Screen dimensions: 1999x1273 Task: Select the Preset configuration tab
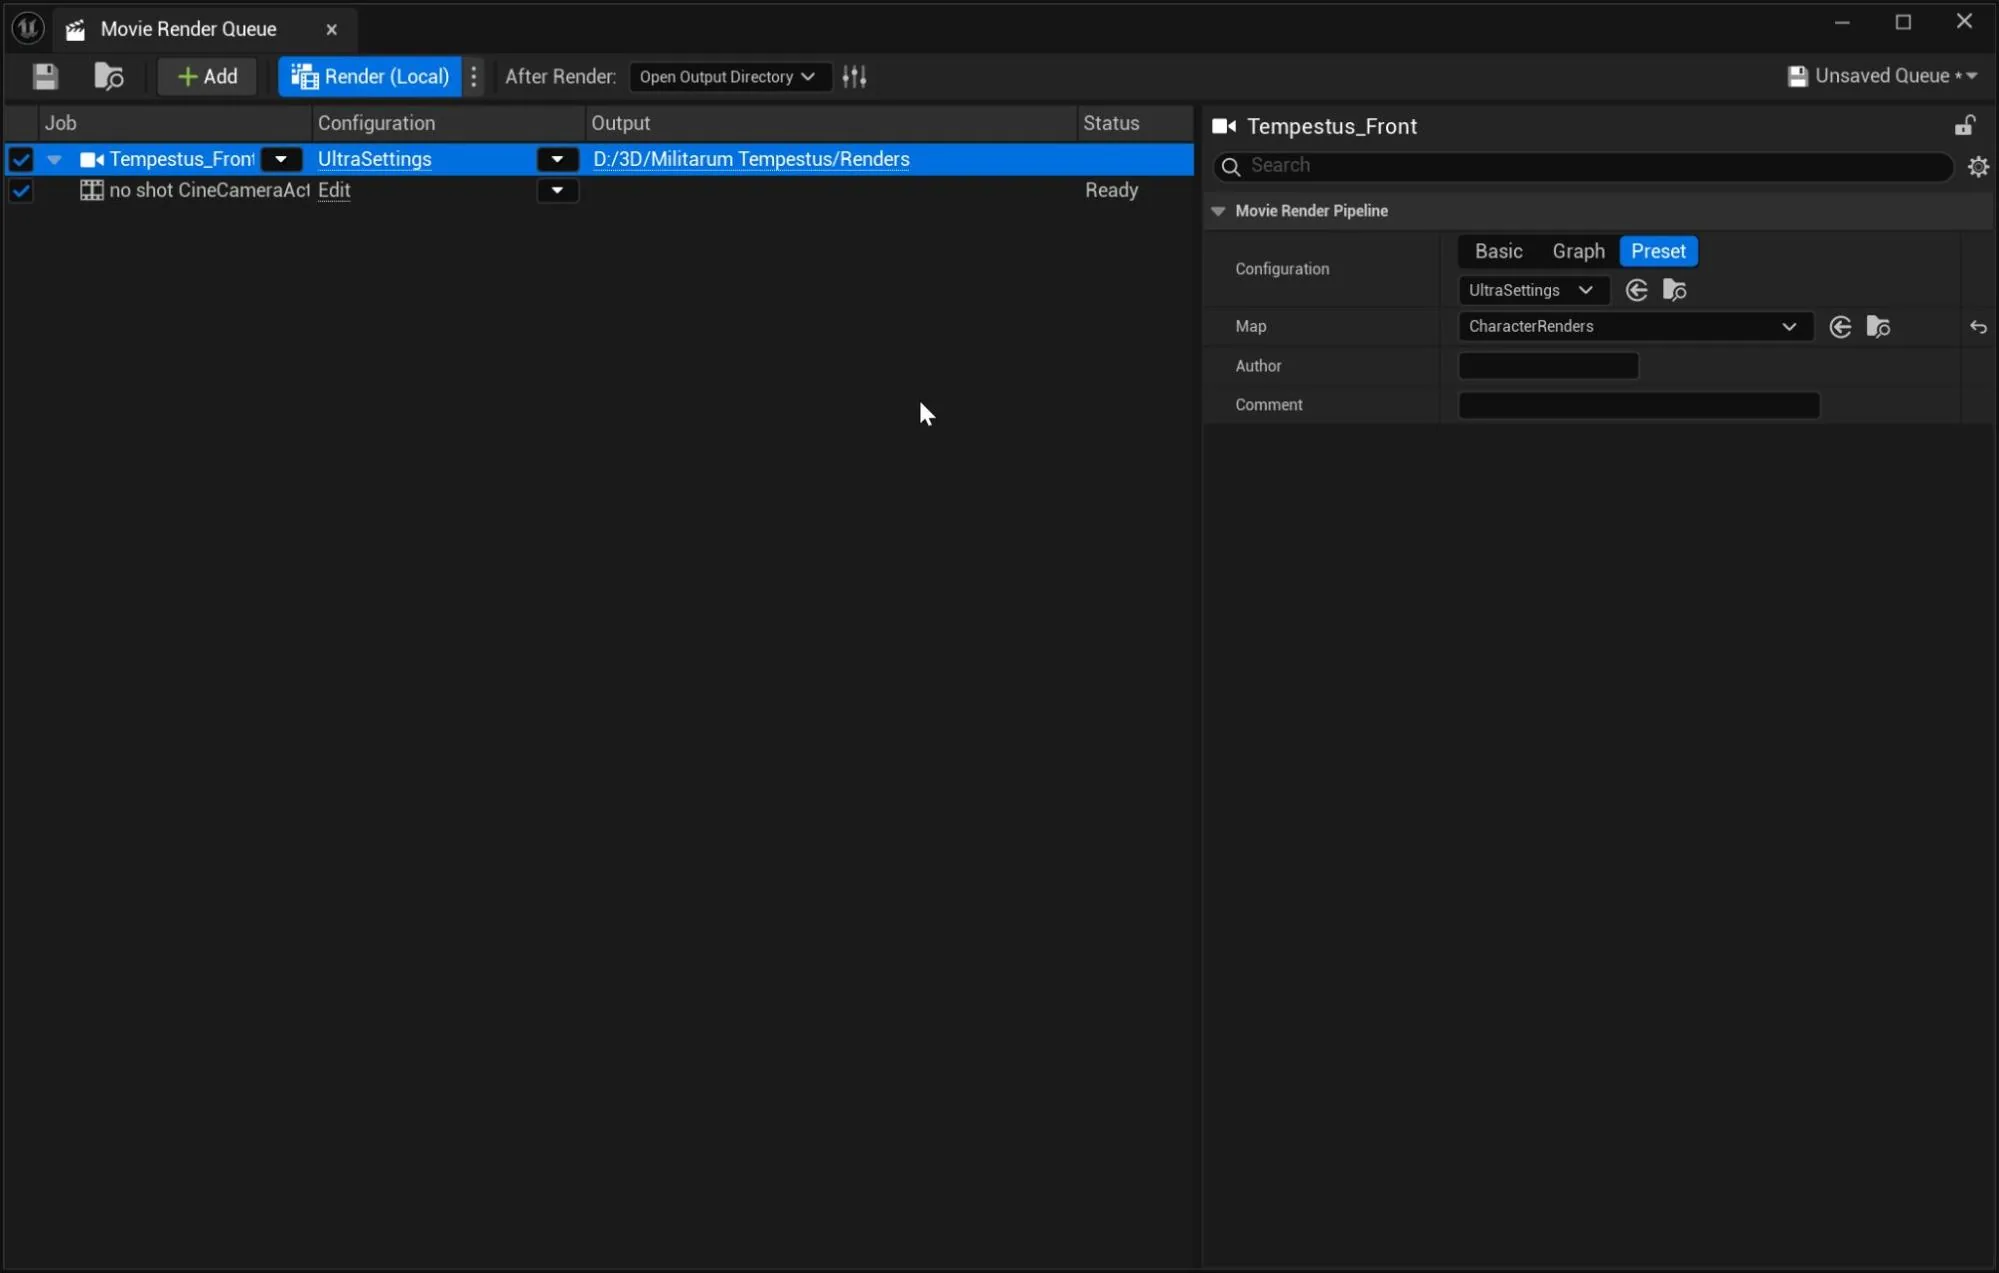(x=1658, y=251)
